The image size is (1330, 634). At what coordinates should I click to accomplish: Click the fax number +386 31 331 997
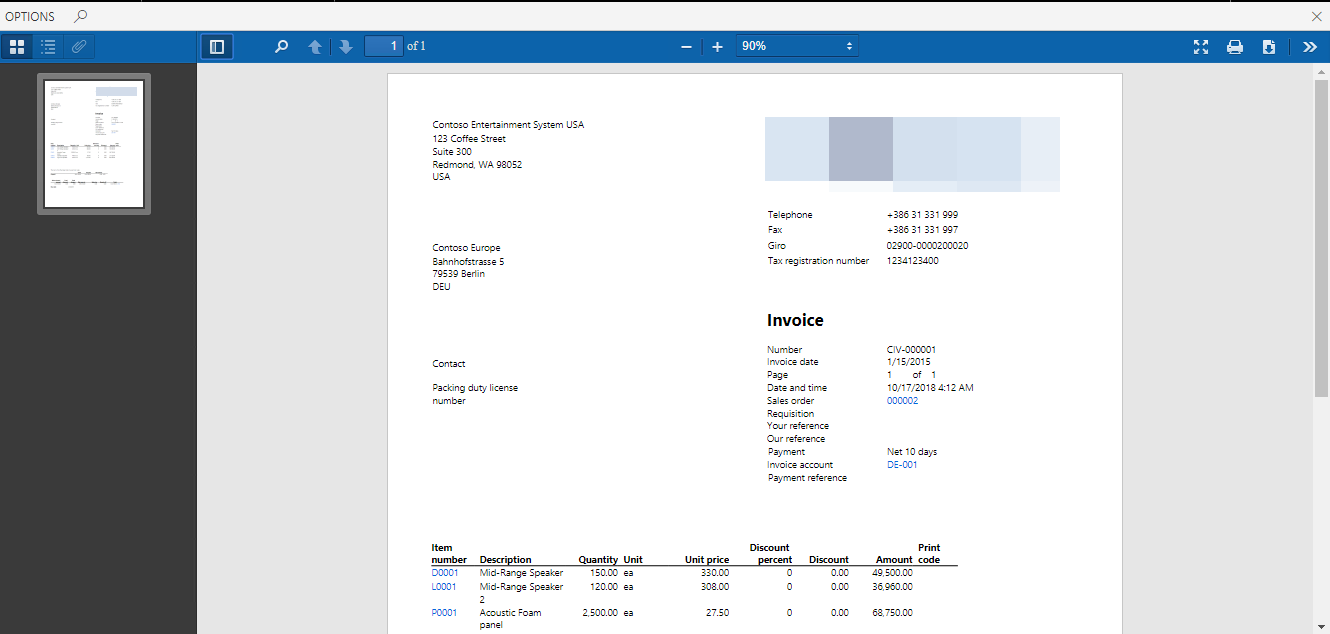[x=922, y=230]
